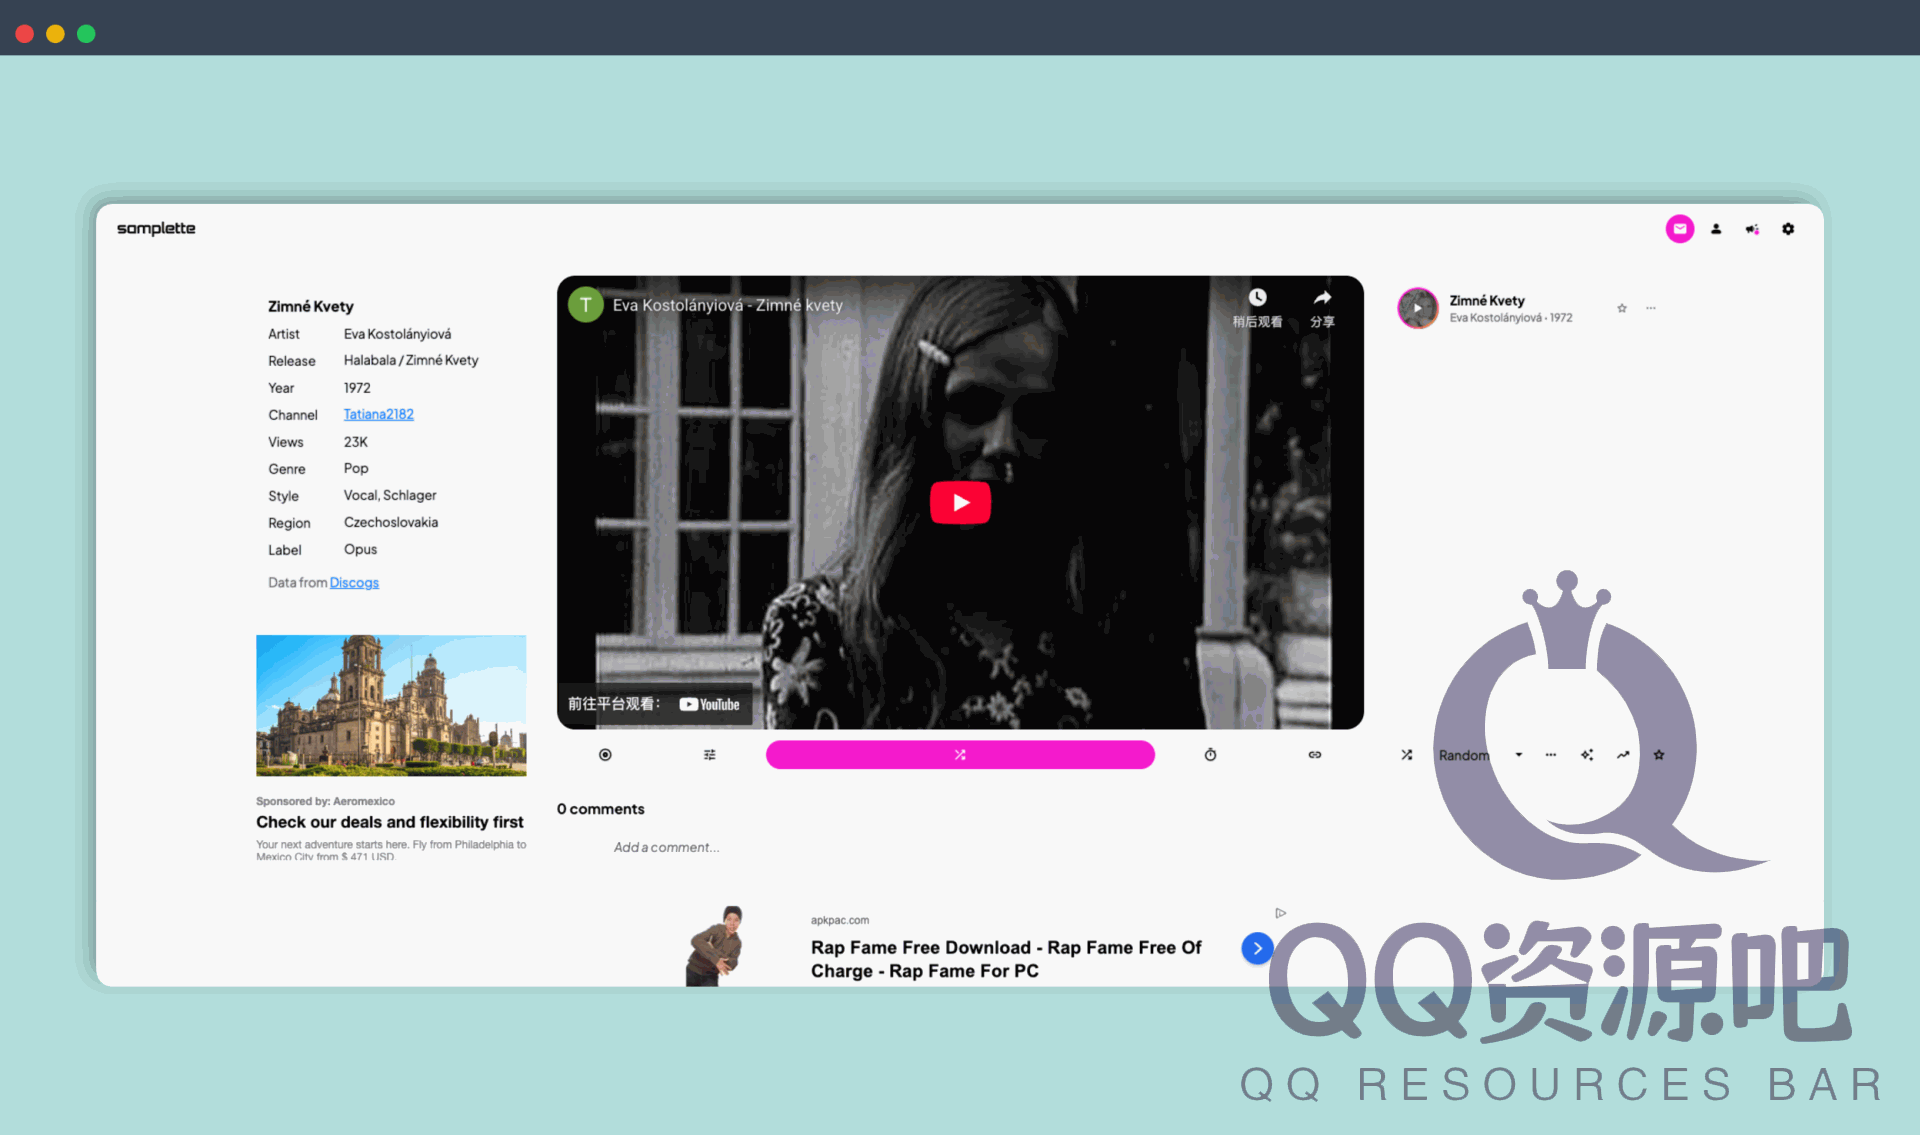Toggle the circular record icon below video
The width and height of the screenshot is (1920, 1135).
pyautogui.click(x=605, y=755)
